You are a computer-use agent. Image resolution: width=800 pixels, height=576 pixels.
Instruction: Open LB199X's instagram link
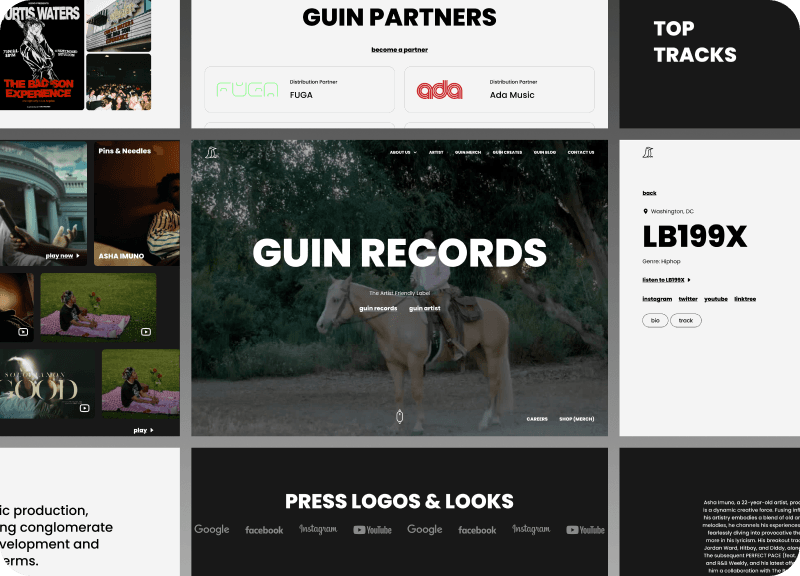click(657, 299)
